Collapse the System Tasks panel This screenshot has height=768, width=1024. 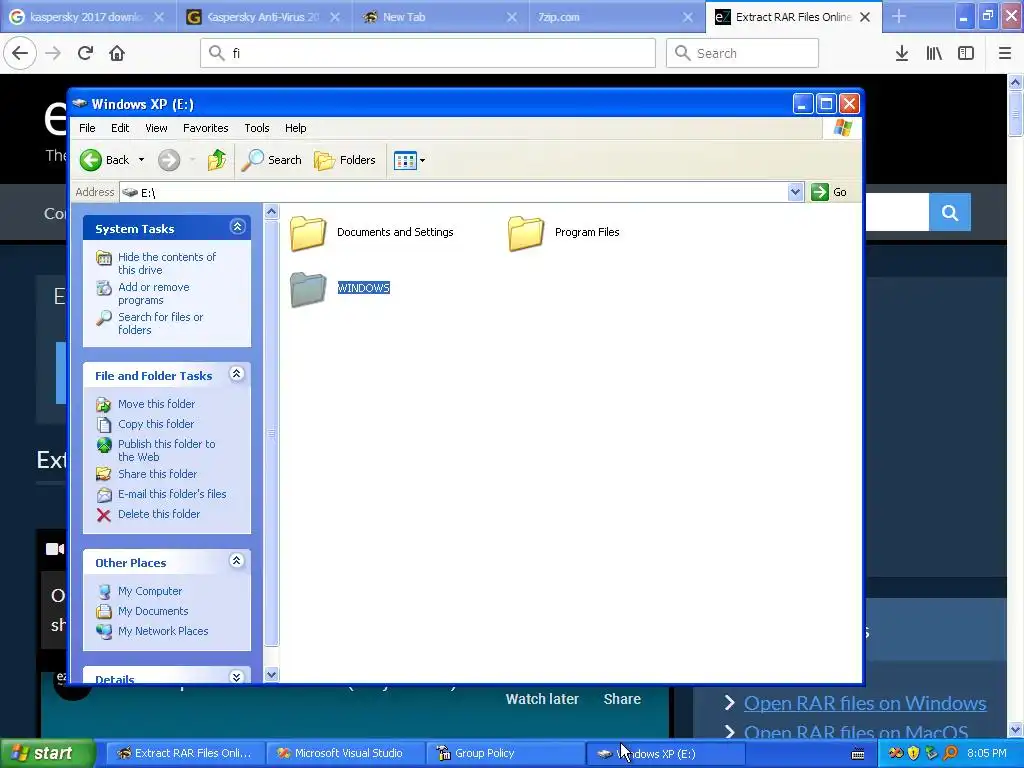237,227
